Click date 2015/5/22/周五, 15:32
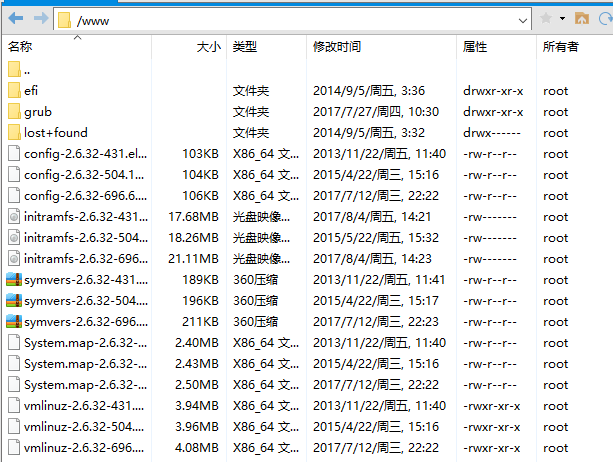 point(376,238)
